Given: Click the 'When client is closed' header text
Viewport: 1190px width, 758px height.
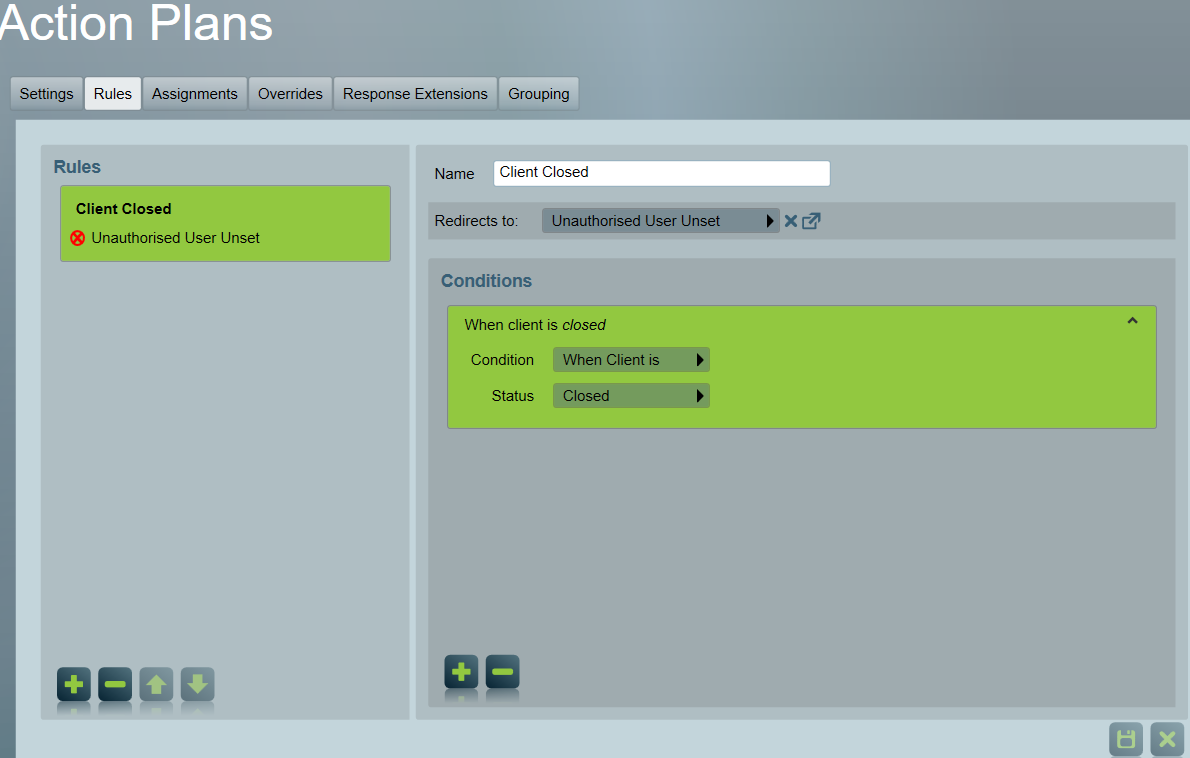Looking at the screenshot, I should (x=535, y=325).
